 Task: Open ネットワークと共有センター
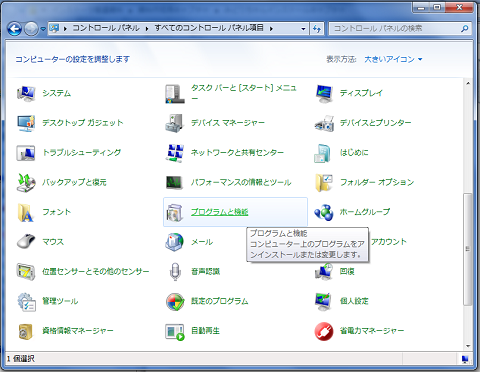(x=225, y=153)
